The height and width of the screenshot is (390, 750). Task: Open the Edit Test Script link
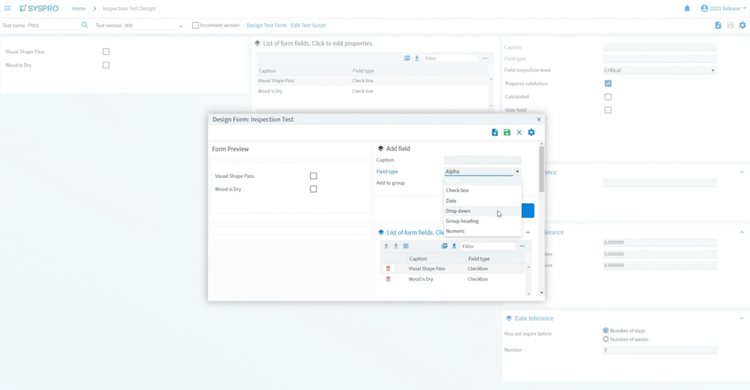(x=308, y=25)
